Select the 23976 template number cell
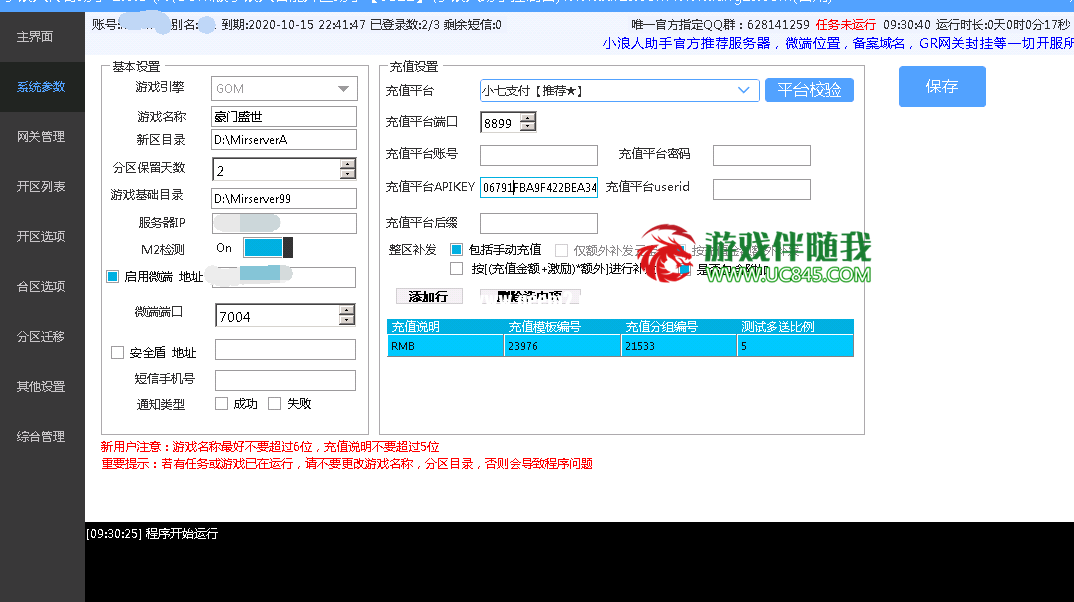The image size is (1074, 602). click(562, 346)
